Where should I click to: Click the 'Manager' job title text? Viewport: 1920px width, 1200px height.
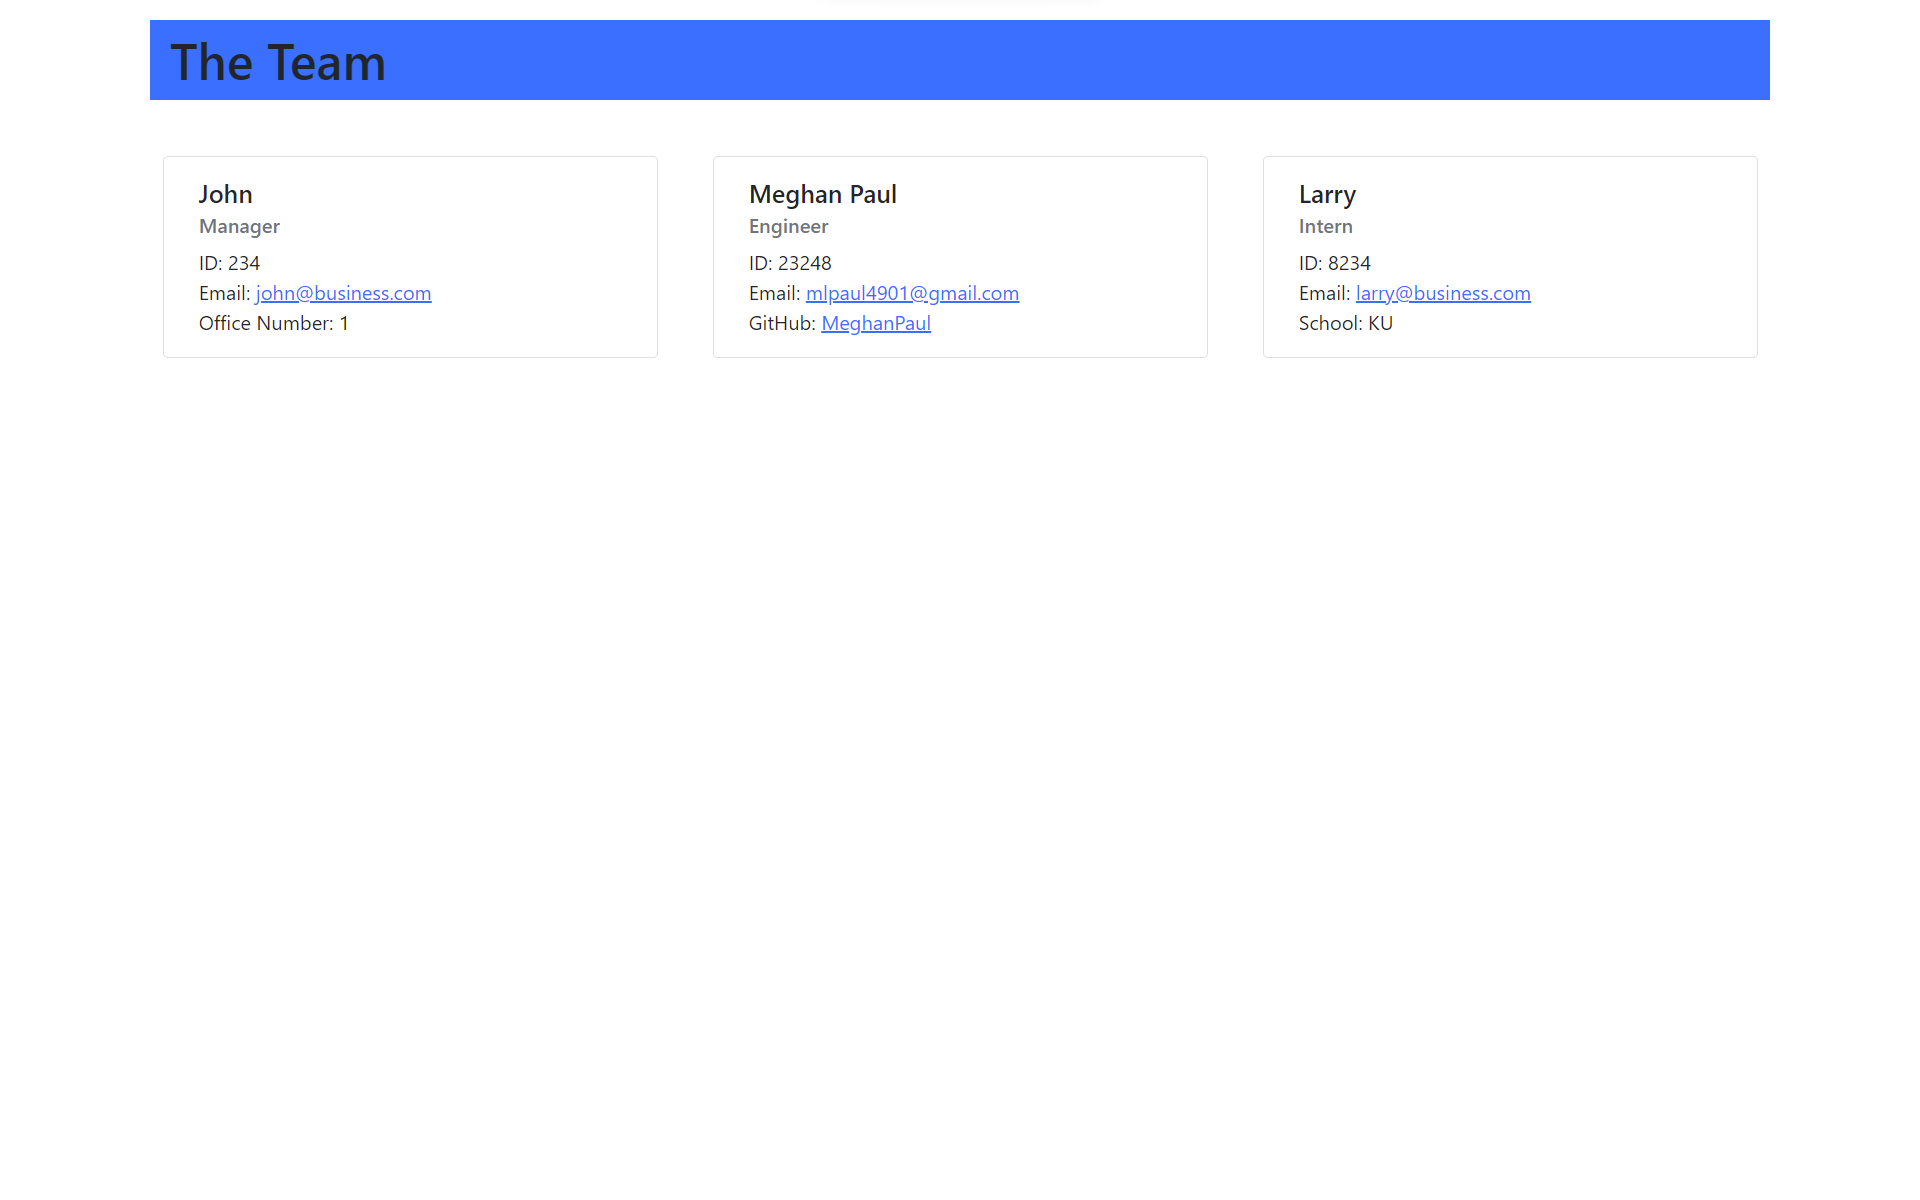pos(239,226)
